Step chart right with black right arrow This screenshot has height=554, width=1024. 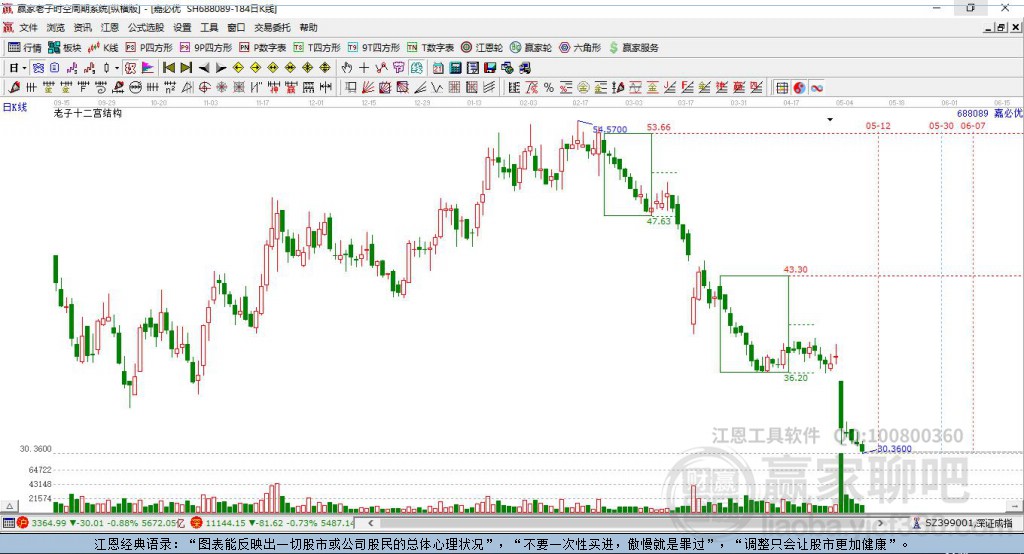coord(221,68)
